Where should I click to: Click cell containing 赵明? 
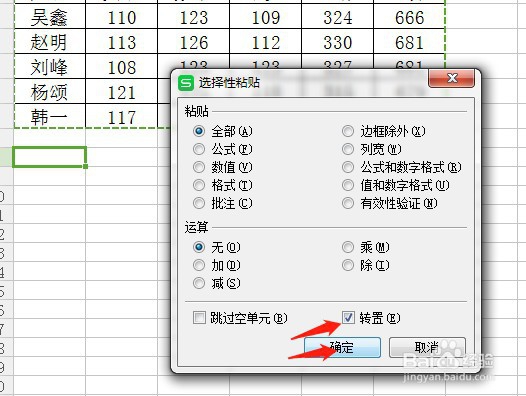(x=50, y=42)
